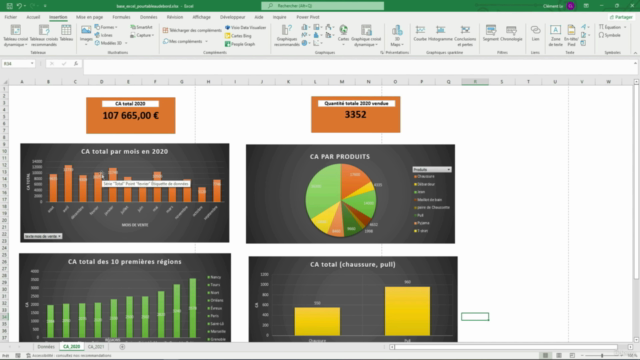Switch to the CA_2021 sheet tab

96,347
